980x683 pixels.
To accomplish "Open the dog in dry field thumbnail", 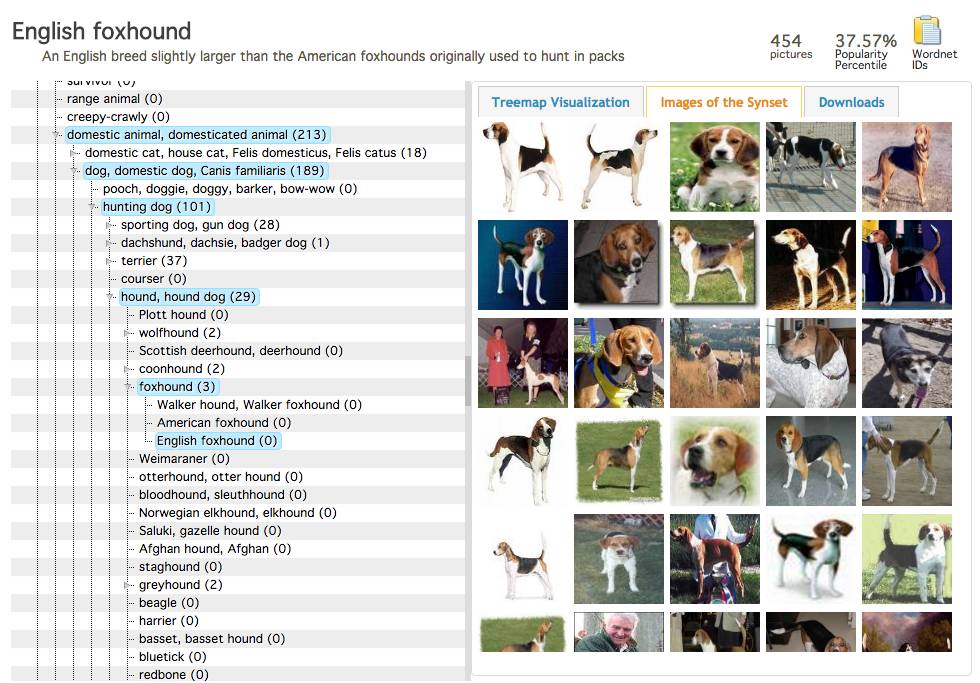I will click(714, 363).
